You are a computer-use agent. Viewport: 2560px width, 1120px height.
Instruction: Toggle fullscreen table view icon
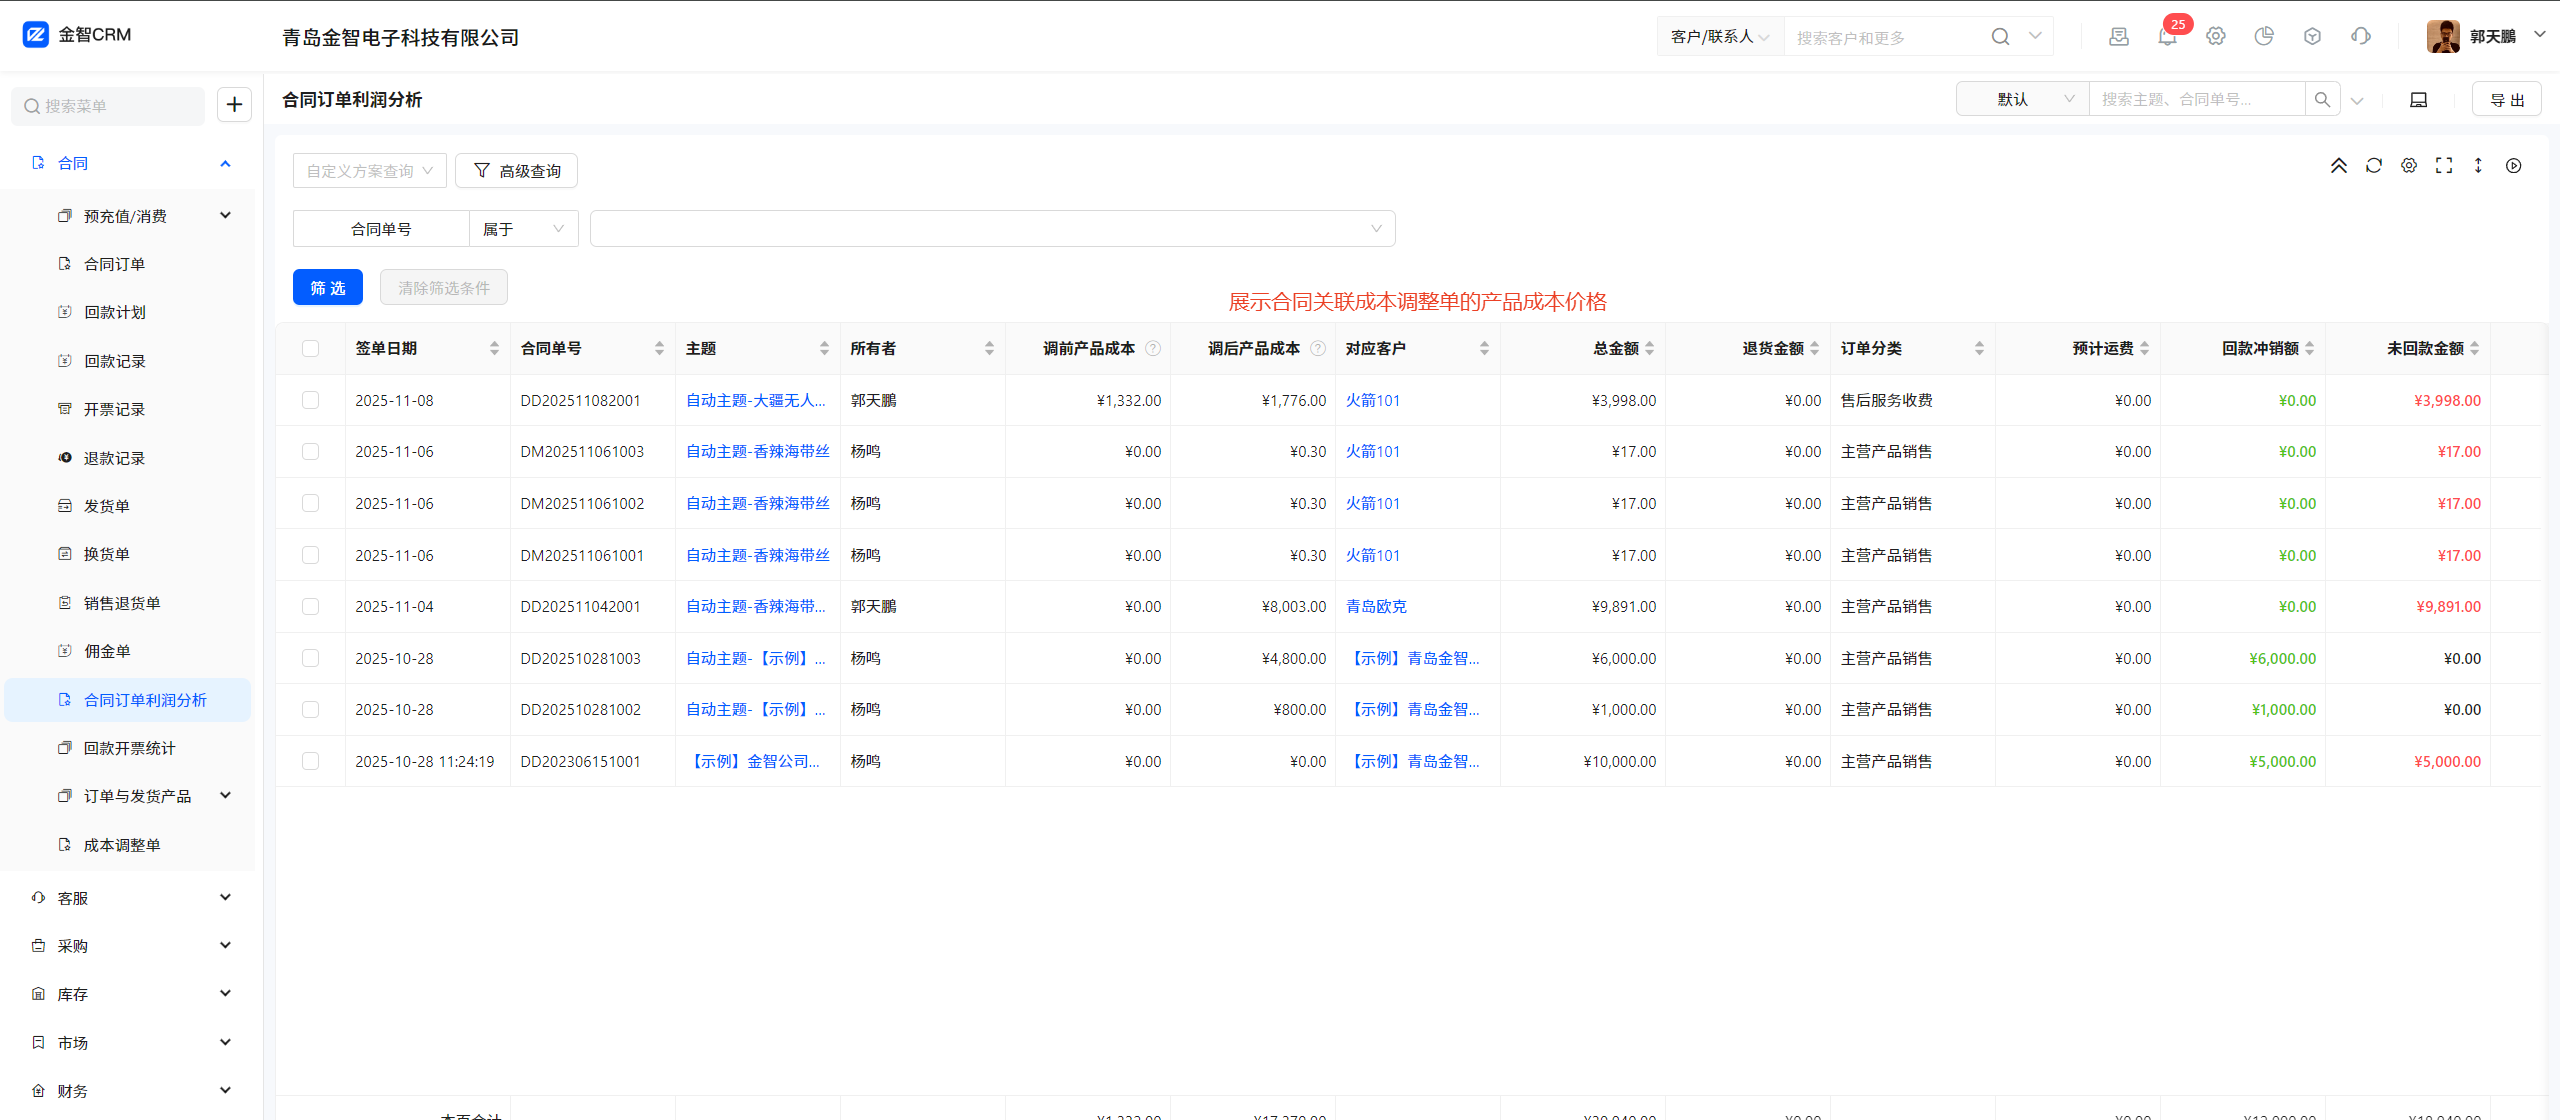(x=2444, y=166)
